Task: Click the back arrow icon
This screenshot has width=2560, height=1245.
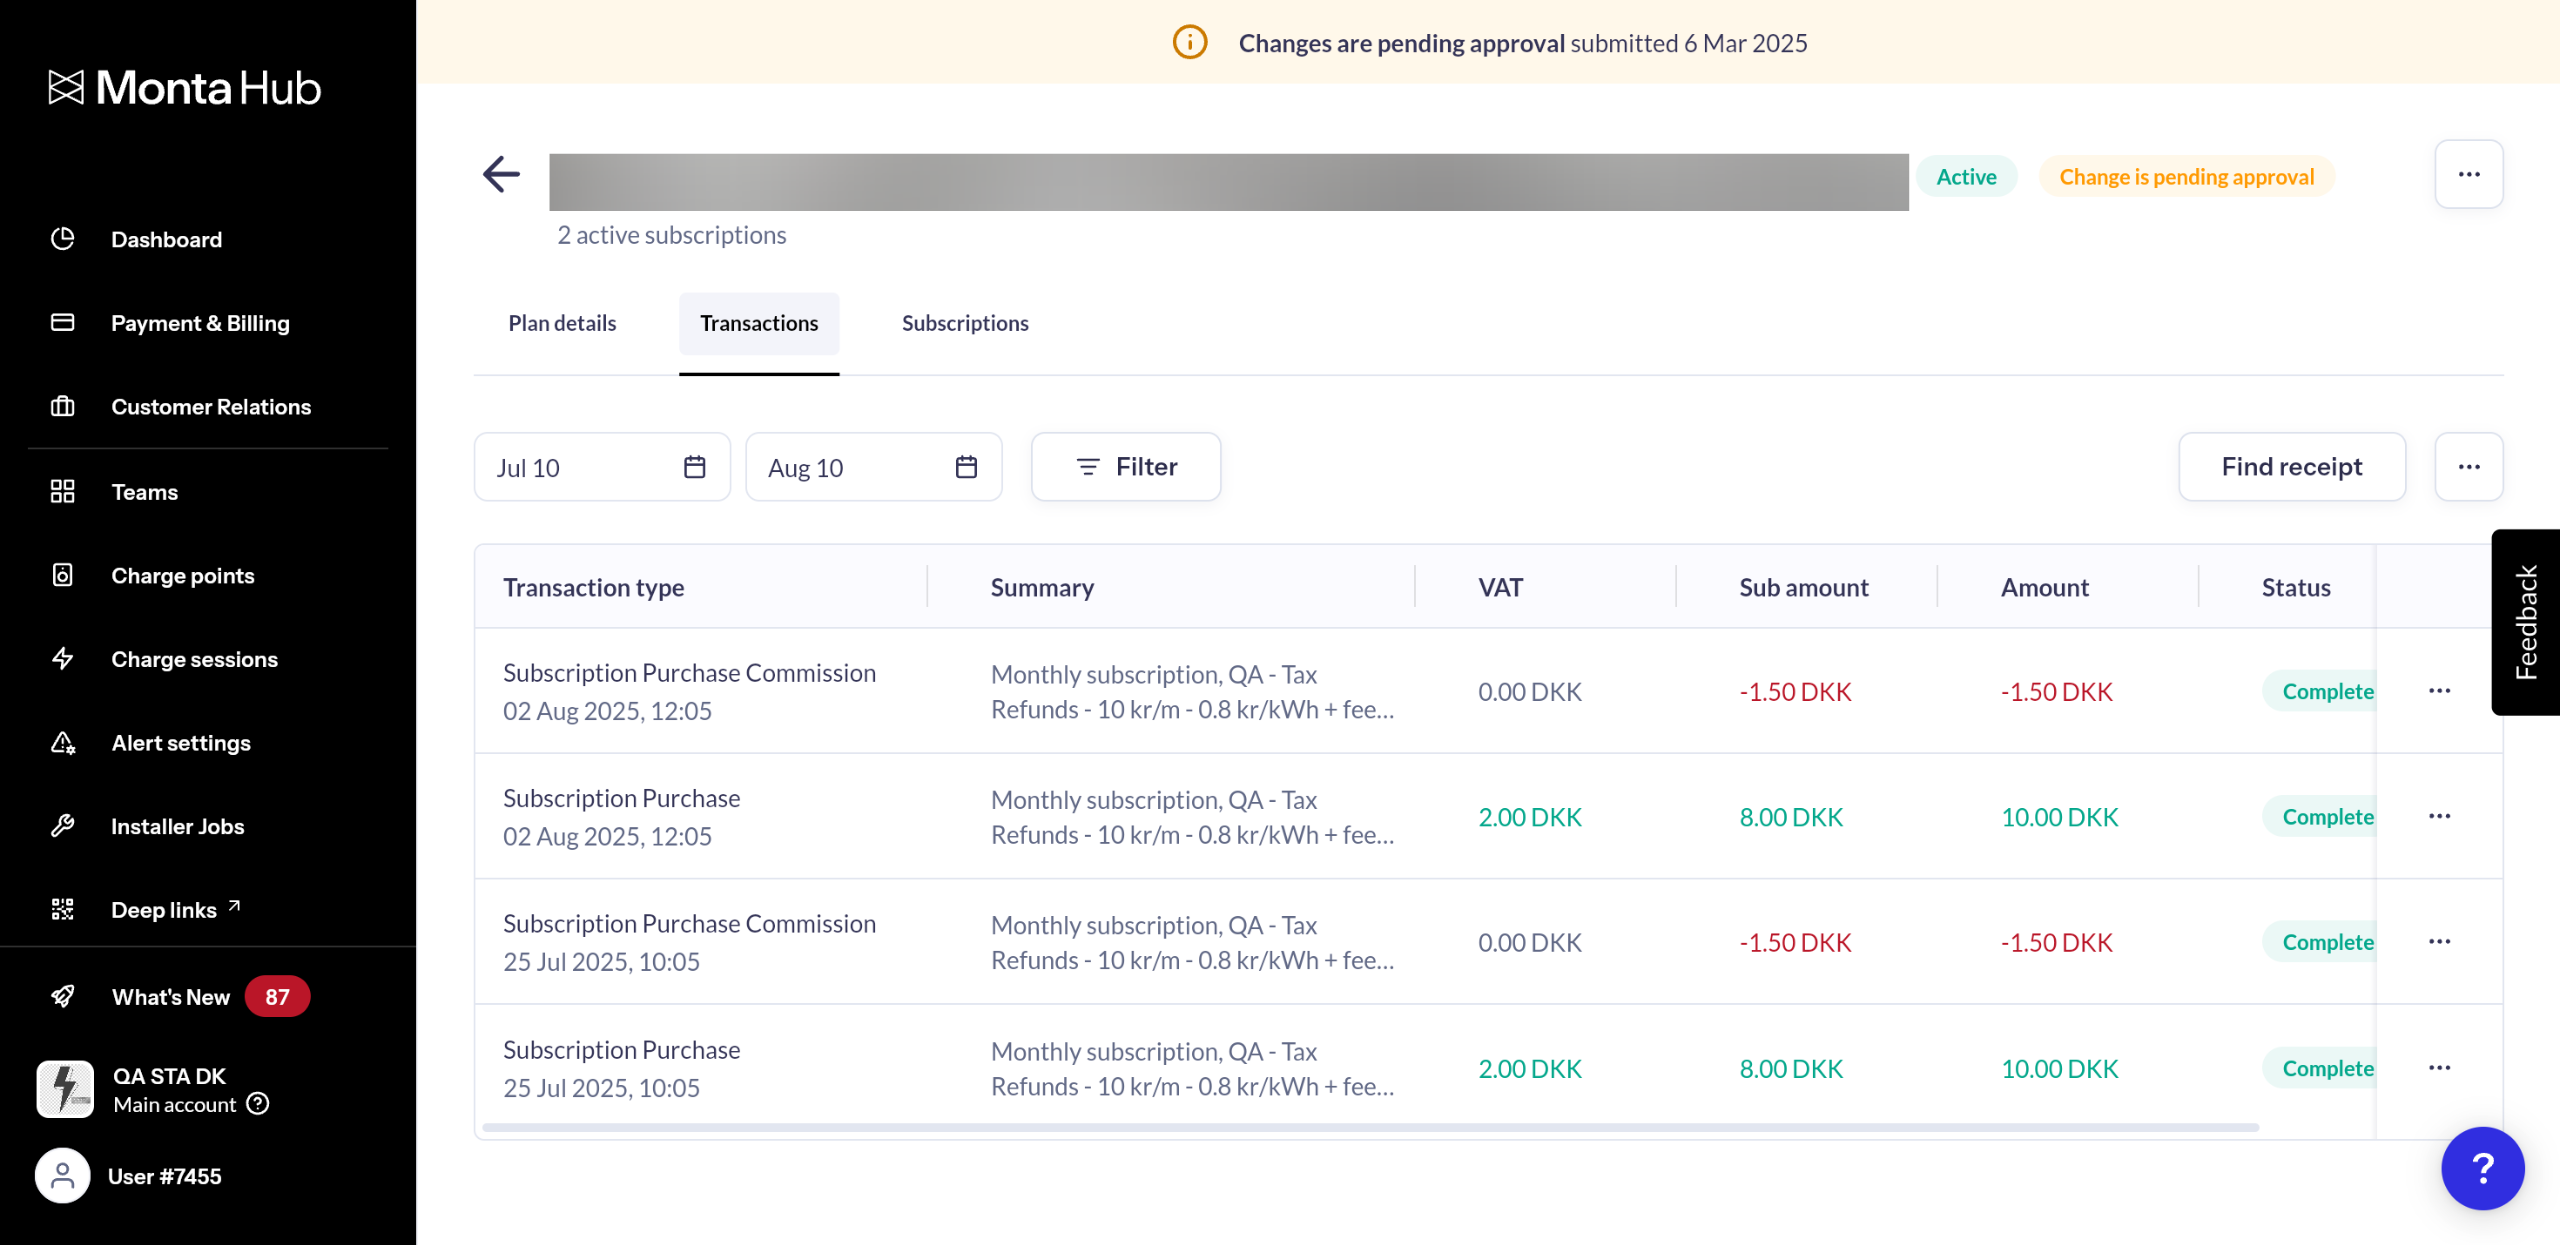Action: [501, 174]
